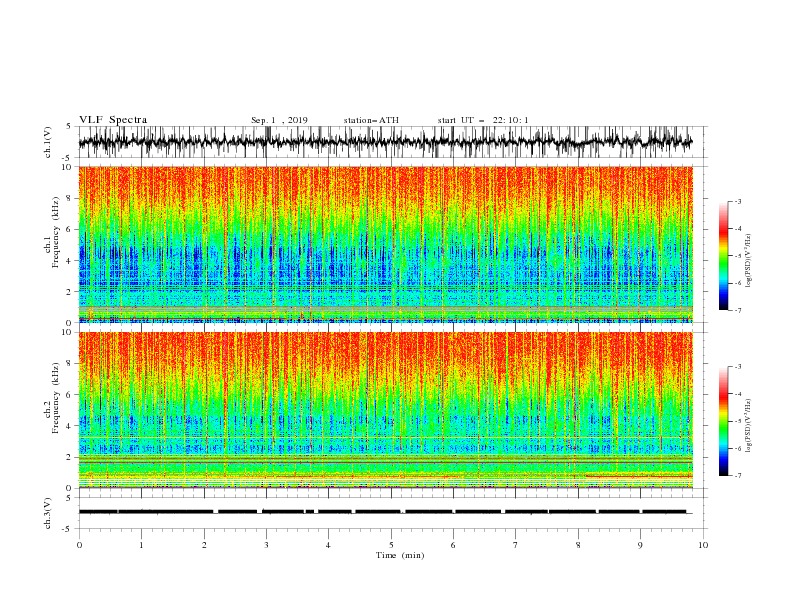Click the "6" kHz tick on ch.2 axis

70,395
